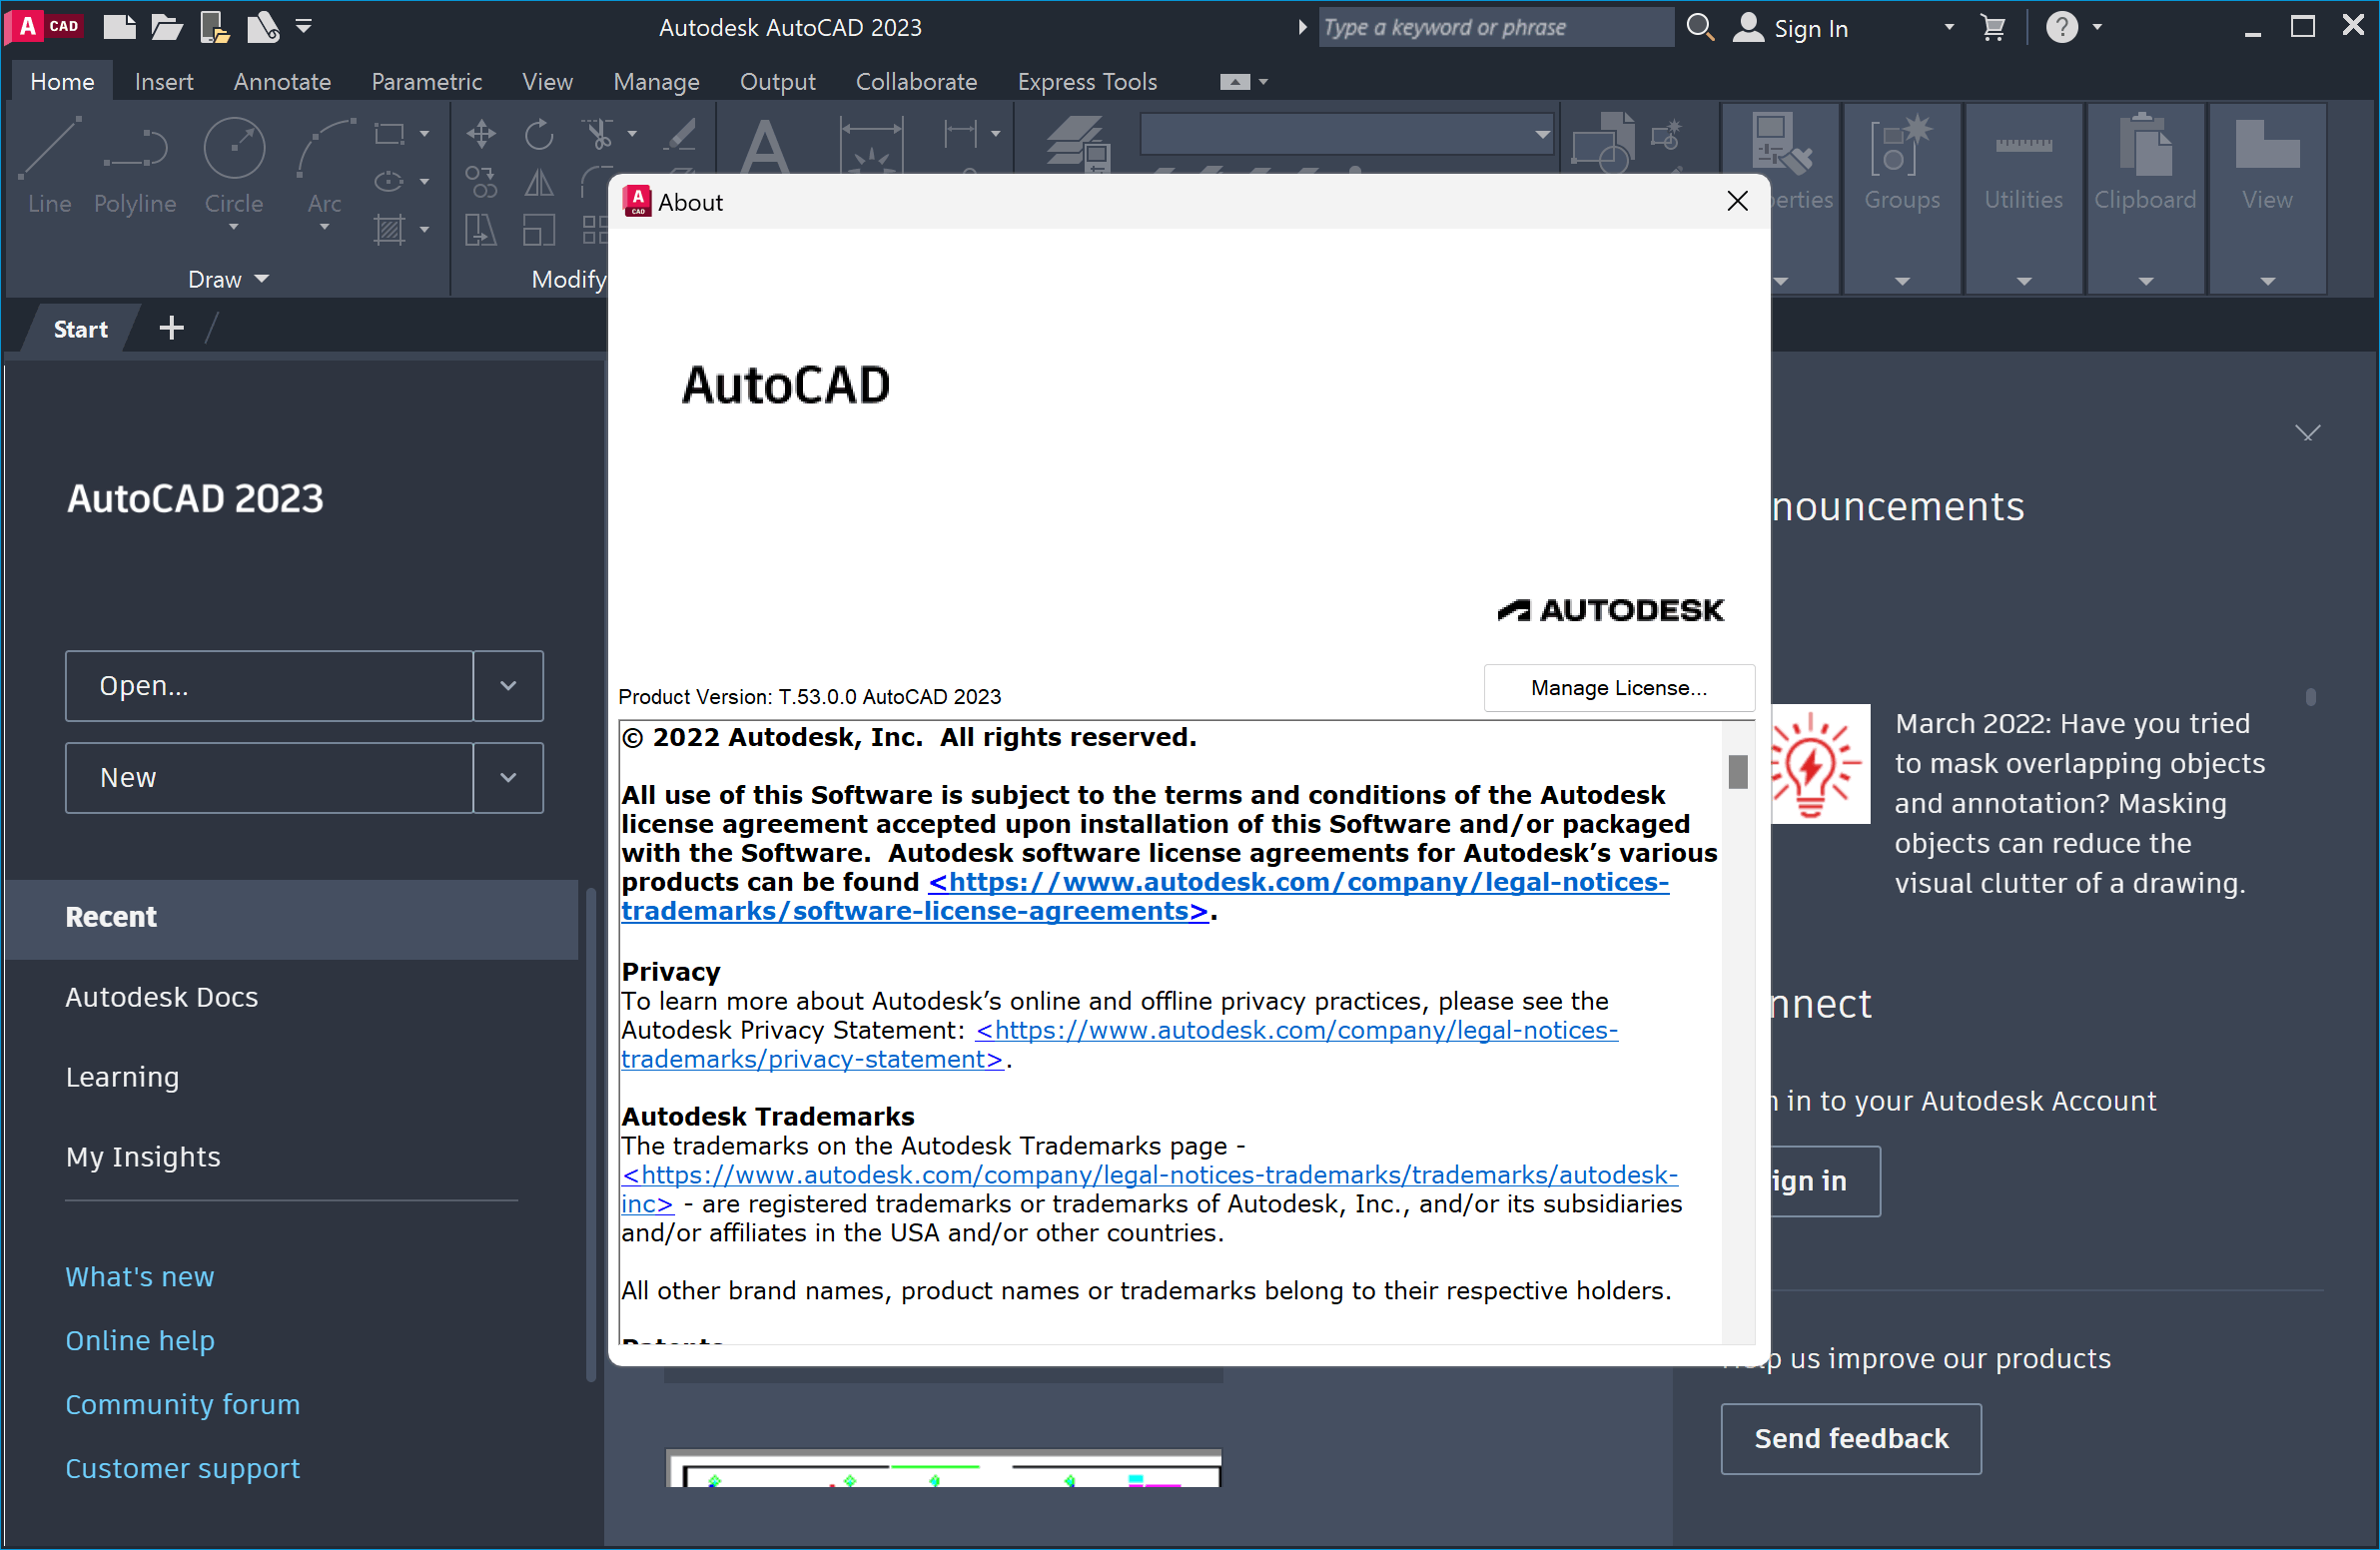
Task: Select My Insights in the Start sidebar
Action: (x=143, y=1157)
